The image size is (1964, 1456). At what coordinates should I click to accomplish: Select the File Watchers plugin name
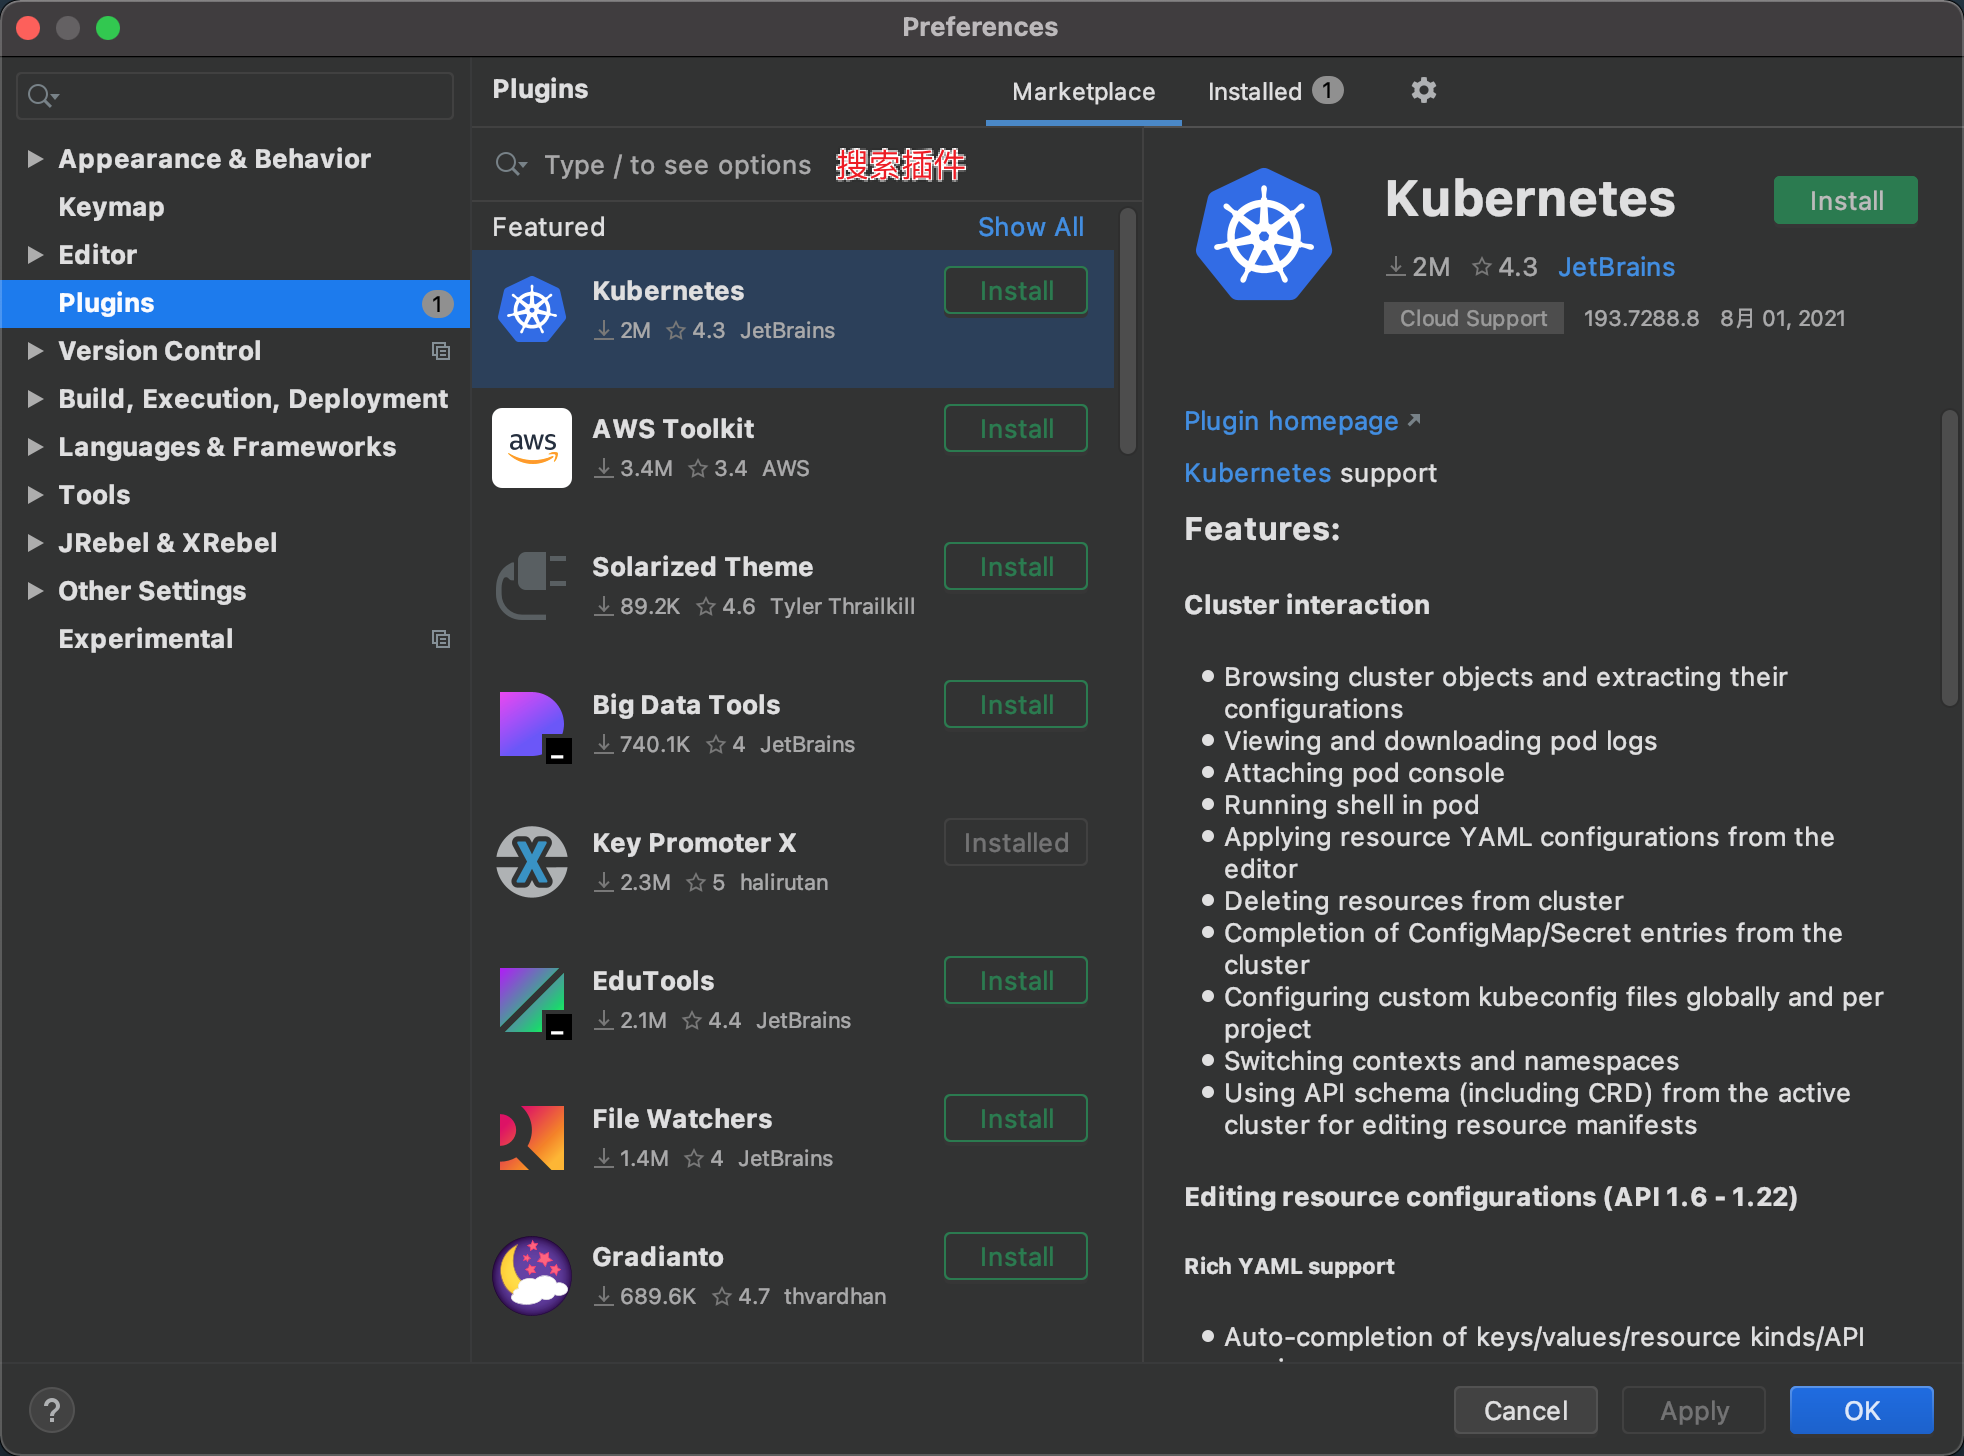(x=682, y=1119)
